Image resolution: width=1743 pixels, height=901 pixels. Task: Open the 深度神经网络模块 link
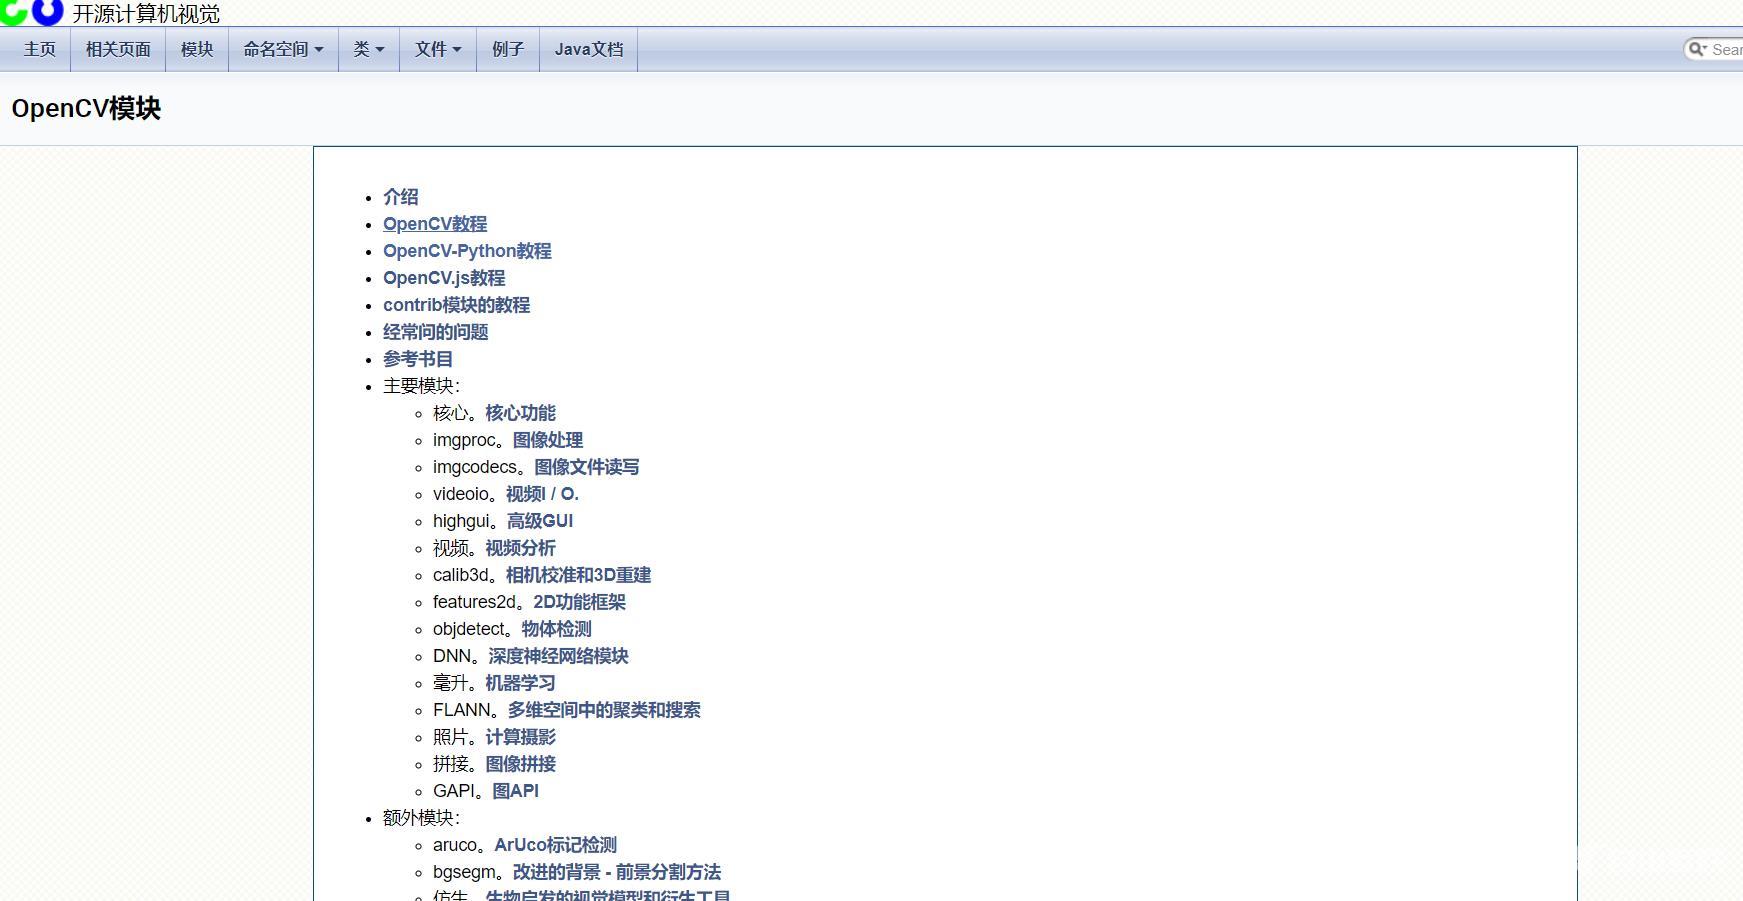(558, 656)
